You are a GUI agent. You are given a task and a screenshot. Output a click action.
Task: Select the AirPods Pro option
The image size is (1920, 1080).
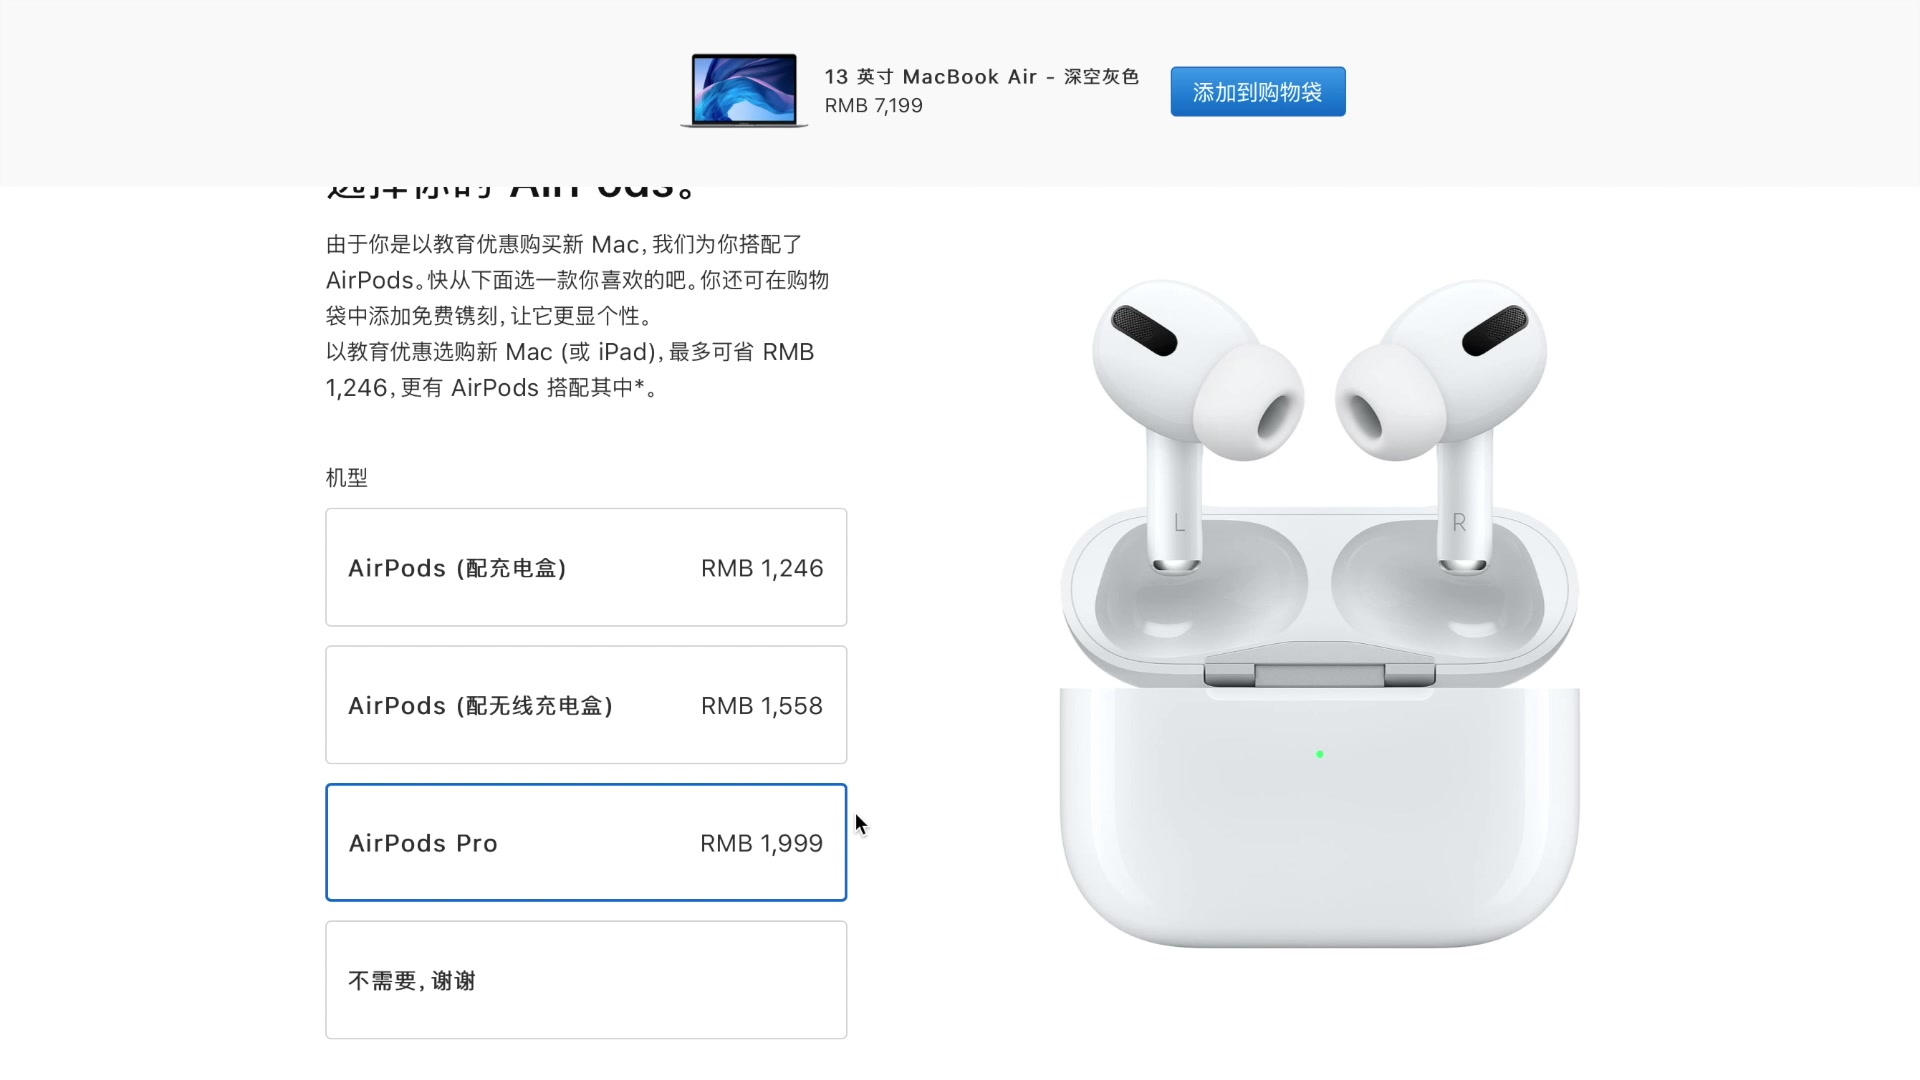[586, 843]
